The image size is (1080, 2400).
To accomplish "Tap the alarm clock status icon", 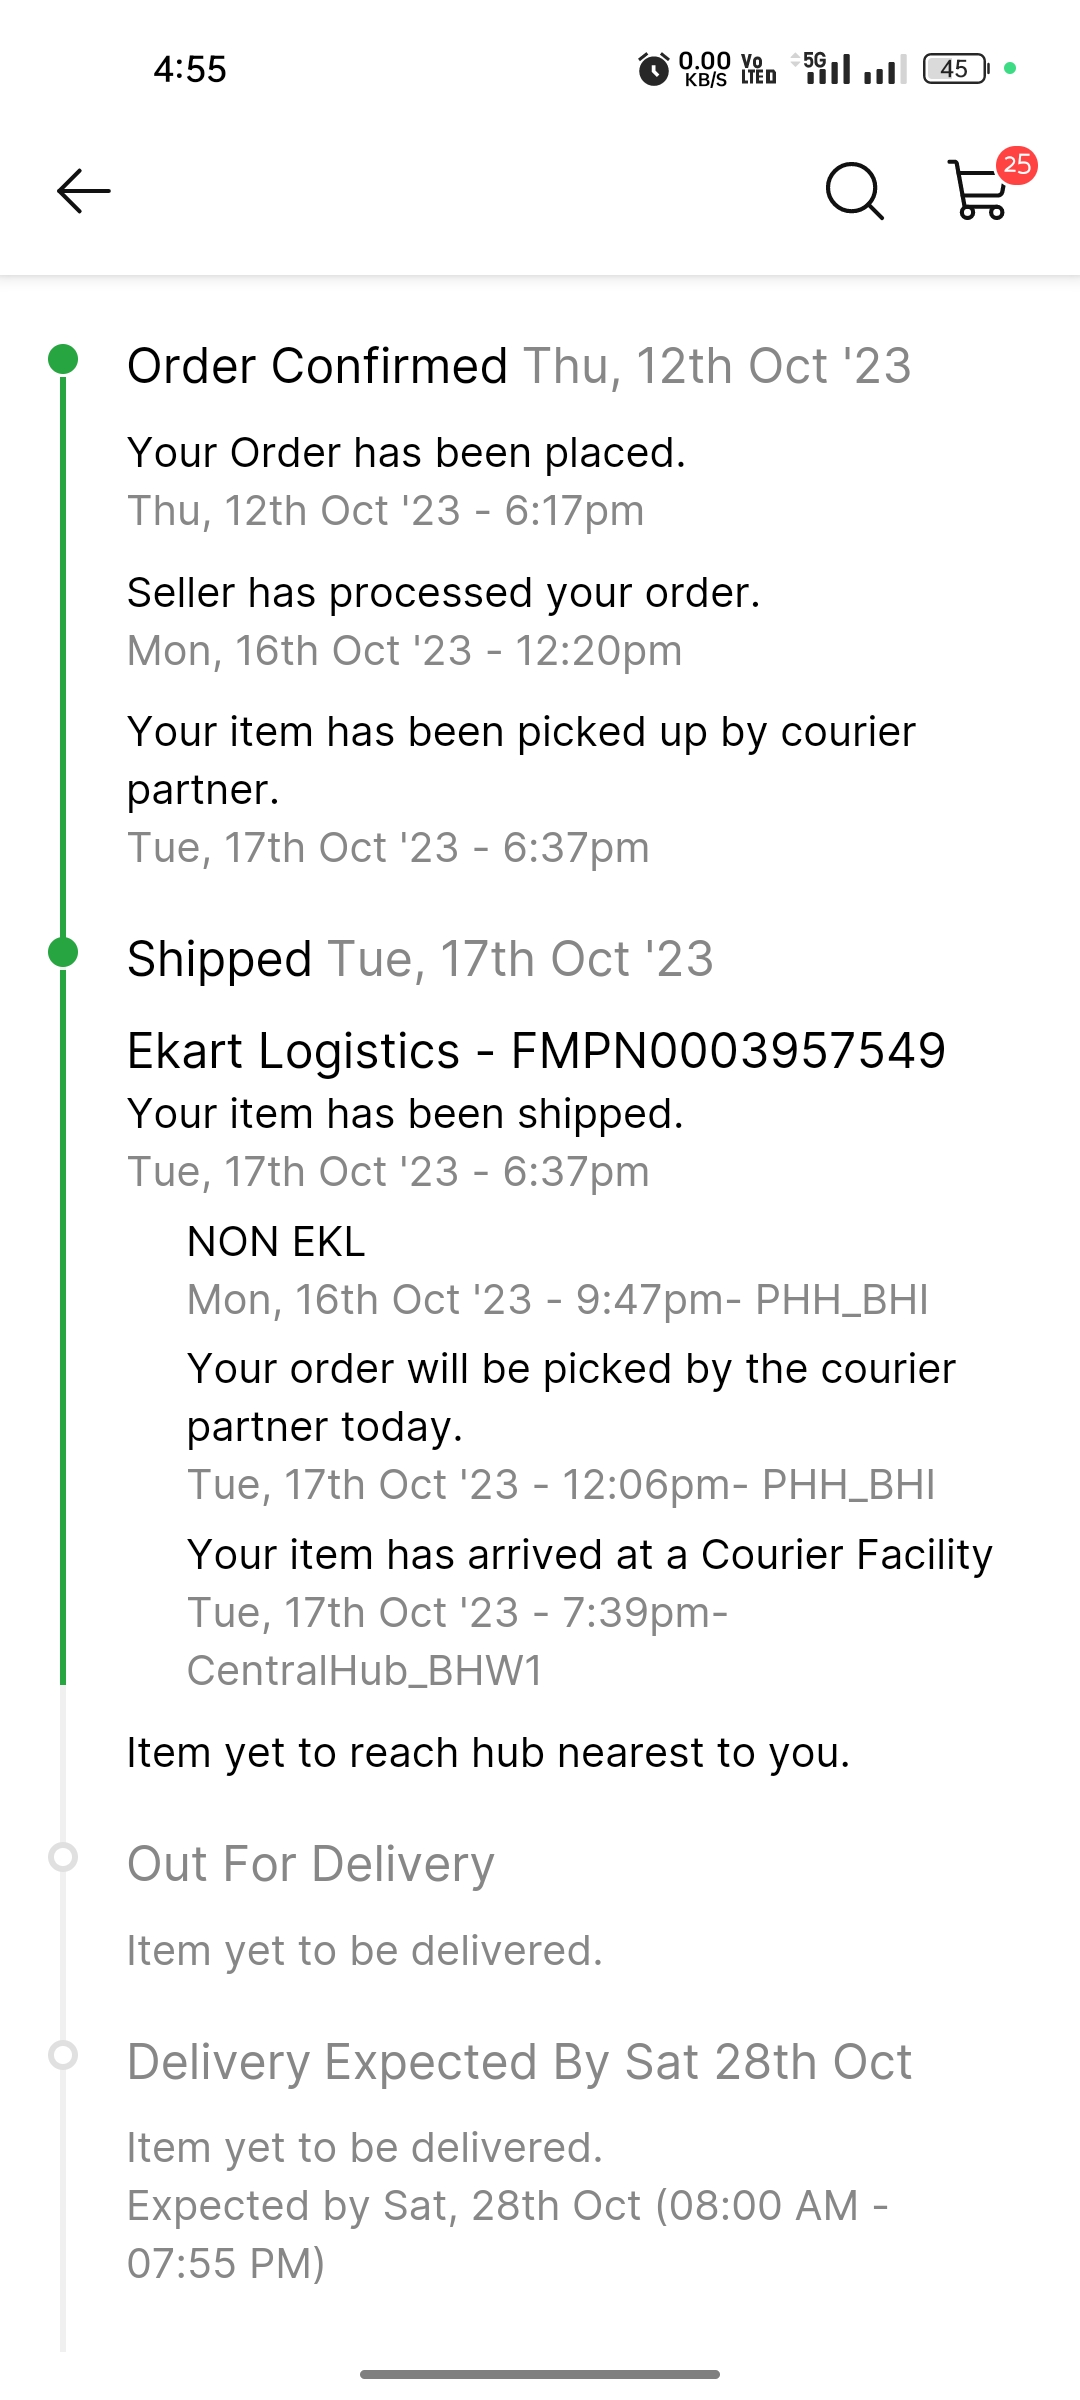I will click(653, 69).
